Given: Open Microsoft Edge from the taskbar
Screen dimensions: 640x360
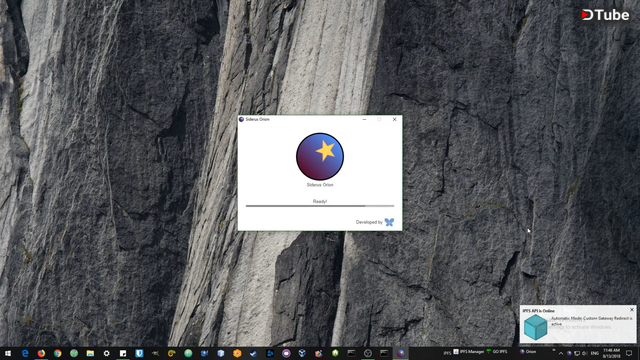Looking at the screenshot, I should pos(25,353).
